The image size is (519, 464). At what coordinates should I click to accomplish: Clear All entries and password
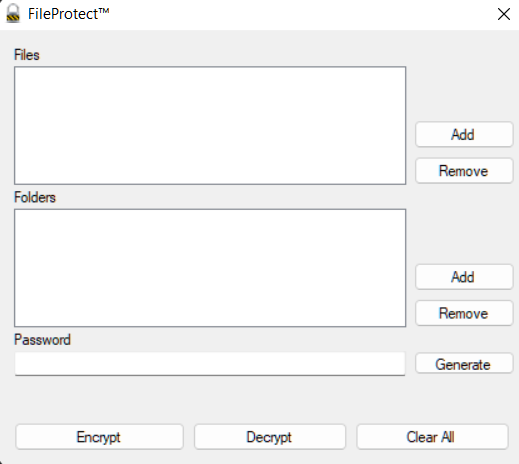(x=432, y=437)
